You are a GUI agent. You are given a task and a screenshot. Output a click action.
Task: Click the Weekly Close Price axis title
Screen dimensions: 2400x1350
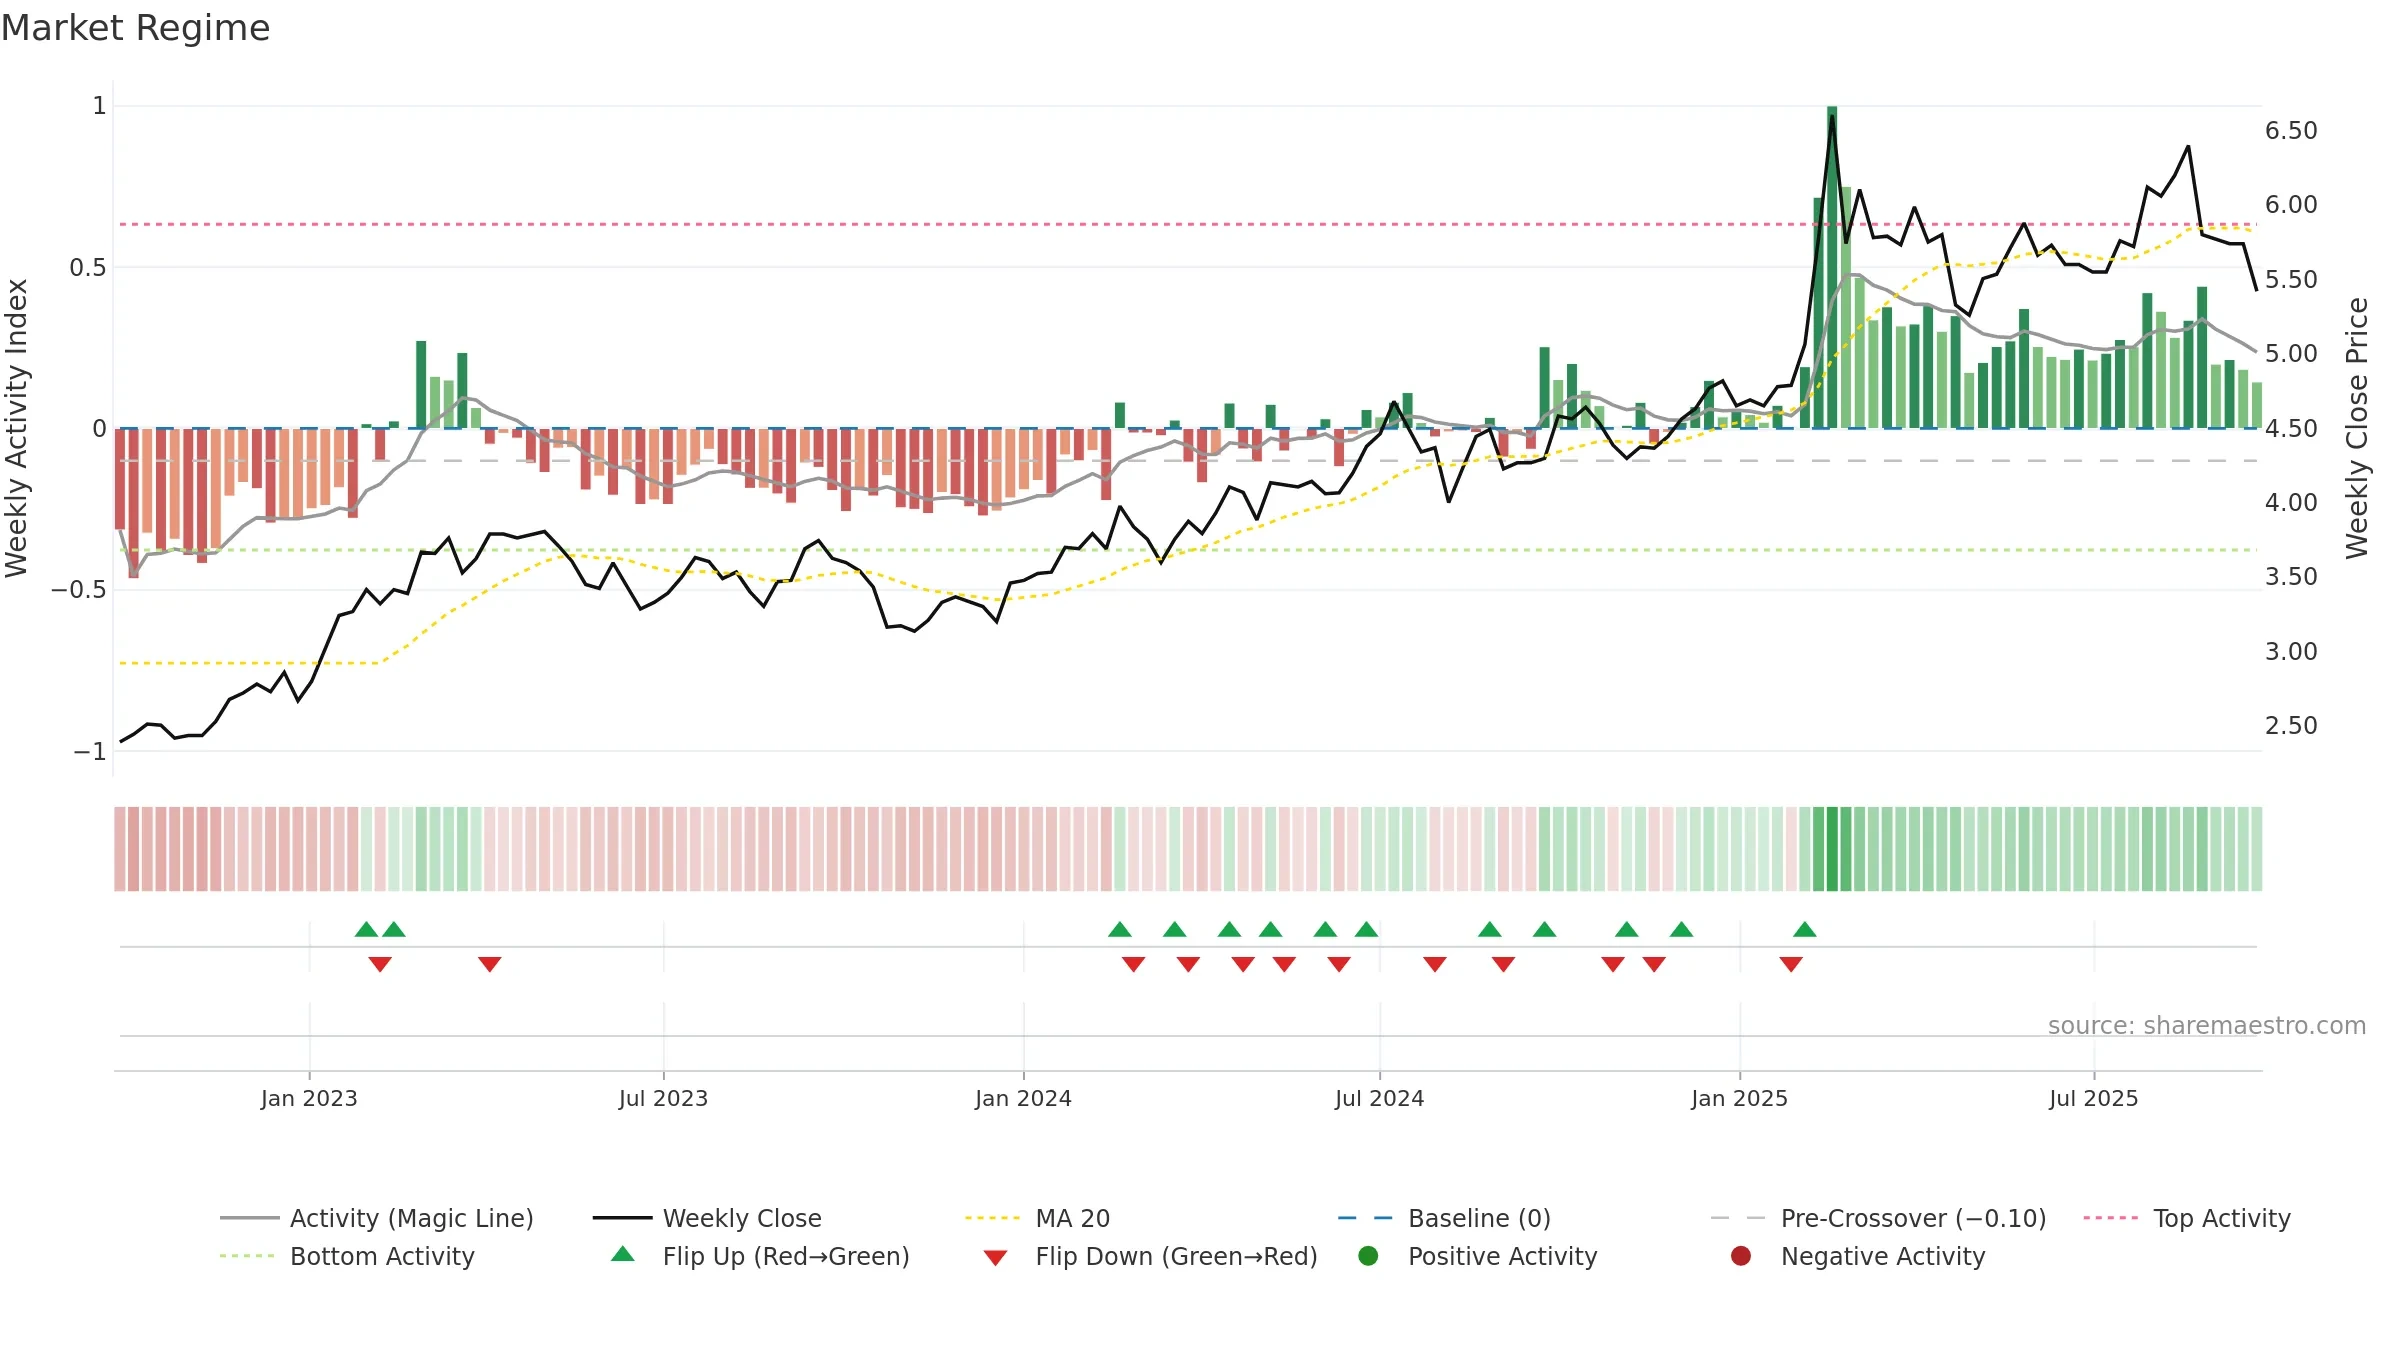[2357, 428]
